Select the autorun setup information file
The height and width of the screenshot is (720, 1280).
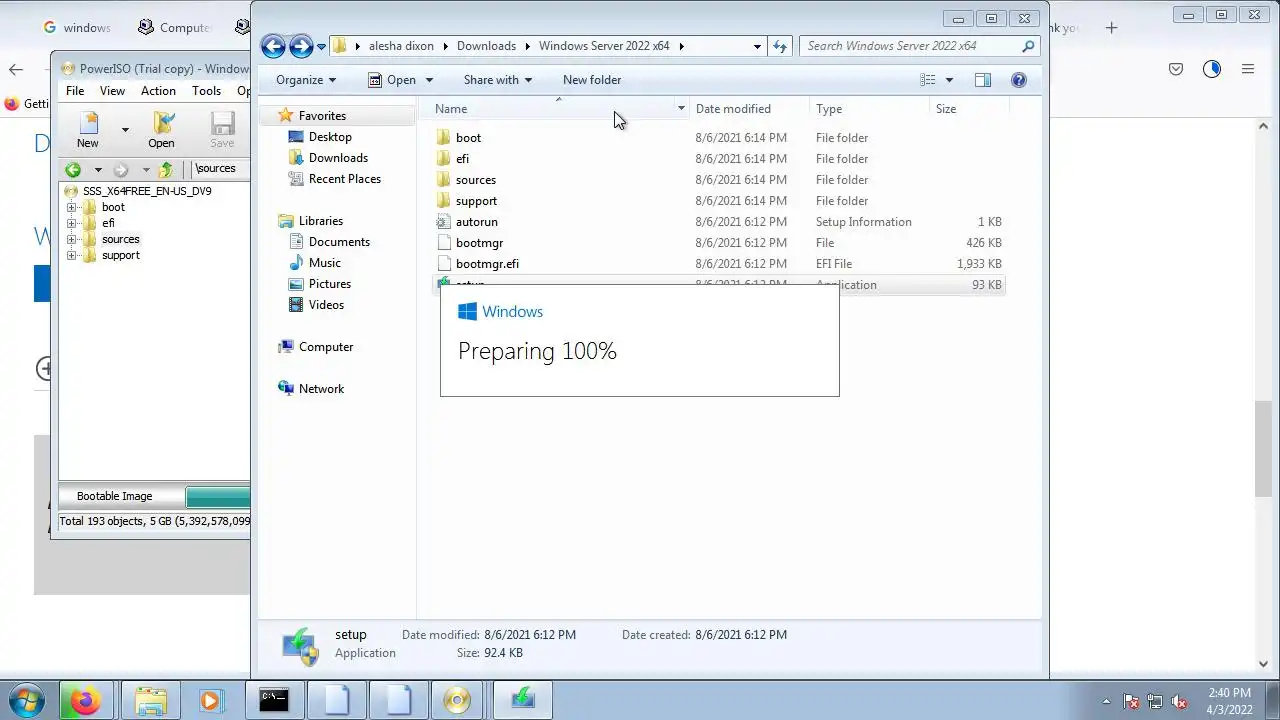pos(477,222)
